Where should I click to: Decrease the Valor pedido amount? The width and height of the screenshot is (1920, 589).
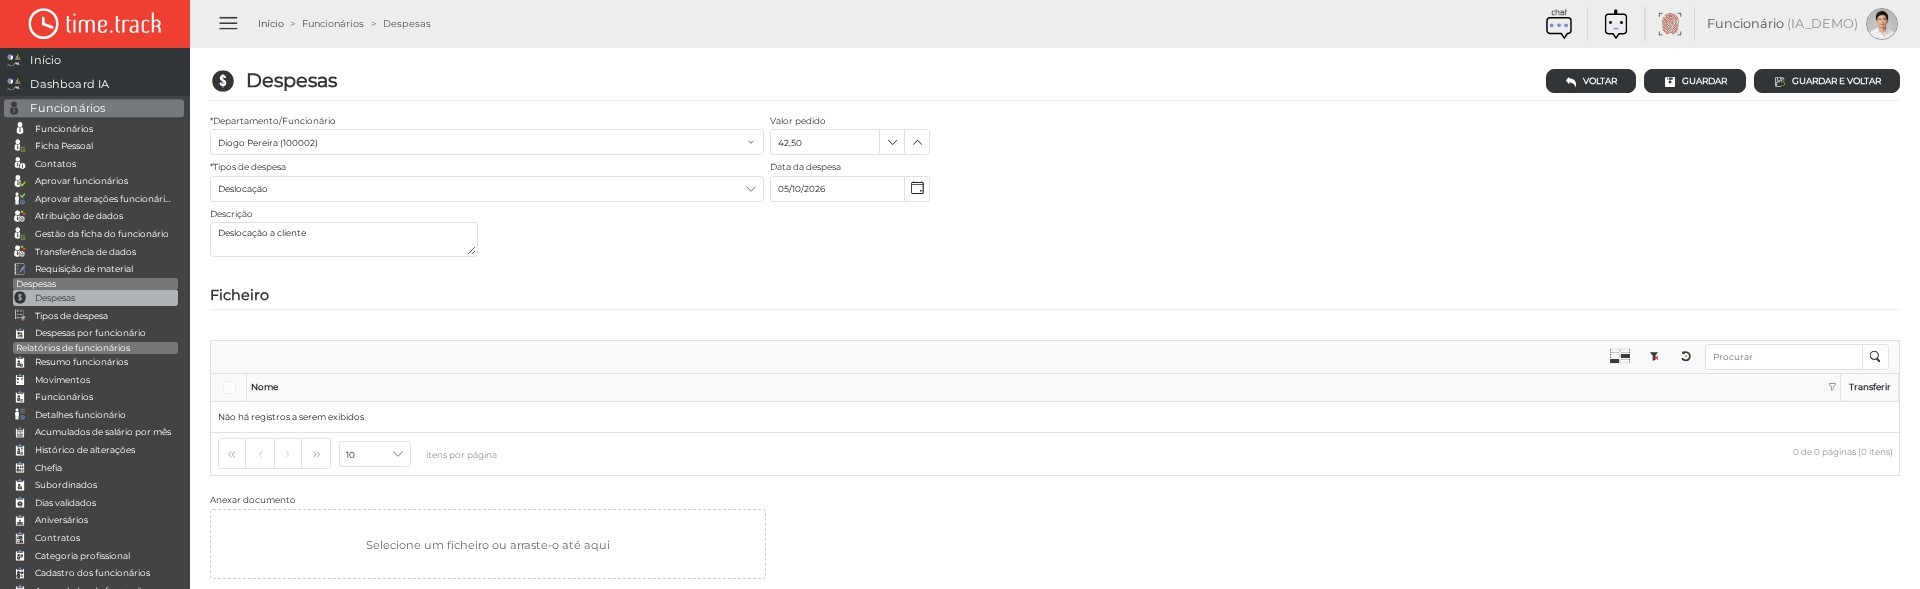coord(892,143)
